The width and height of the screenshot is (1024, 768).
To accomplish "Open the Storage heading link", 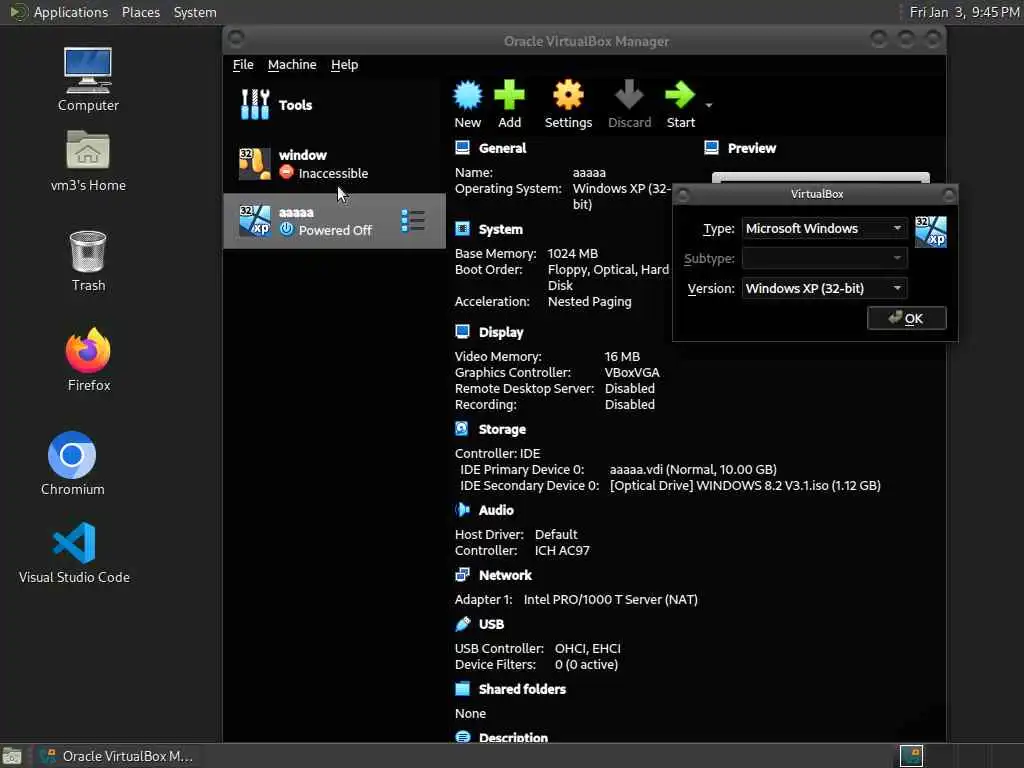I will (x=502, y=429).
